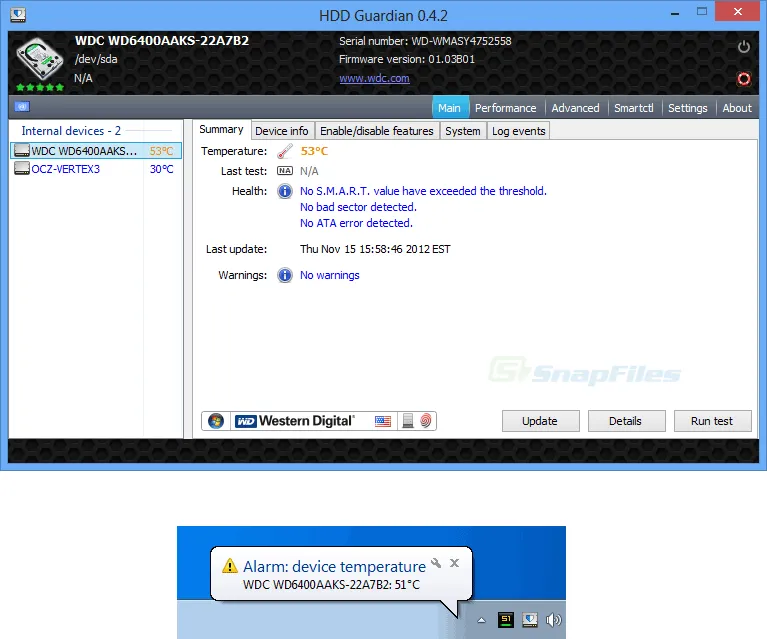This screenshot has height=639, width=767.
Task: Click the Windows logo icon in the bottom bar
Action: 216,421
